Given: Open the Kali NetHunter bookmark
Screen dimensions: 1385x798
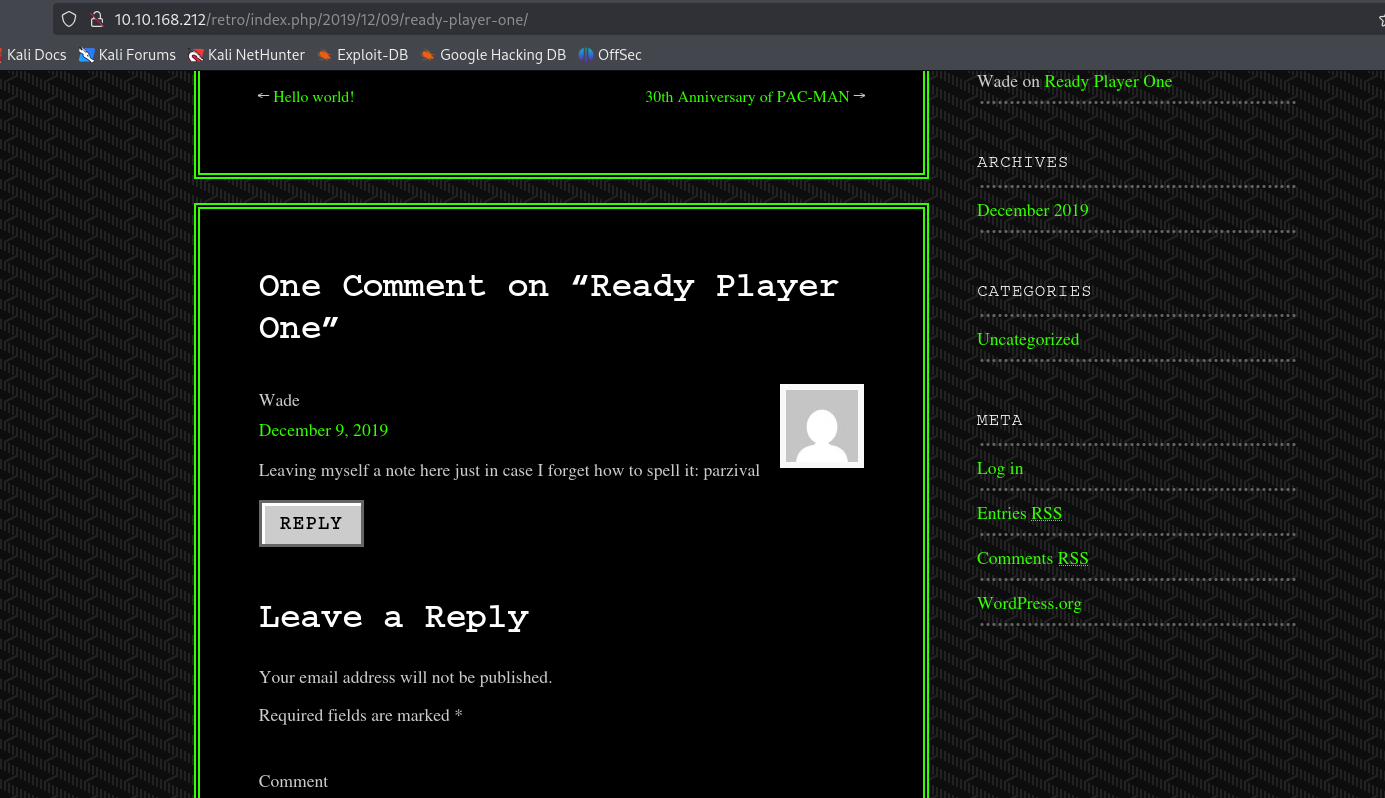Looking at the screenshot, I should coord(247,55).
